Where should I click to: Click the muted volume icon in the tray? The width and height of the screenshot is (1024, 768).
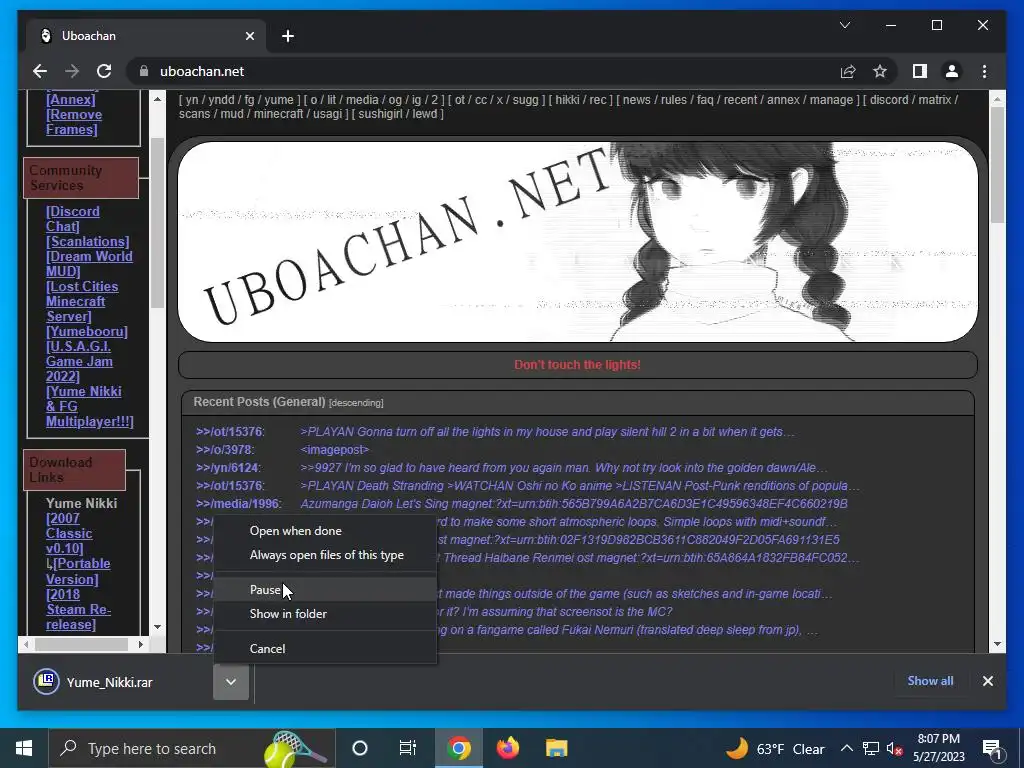click(894, 748)
